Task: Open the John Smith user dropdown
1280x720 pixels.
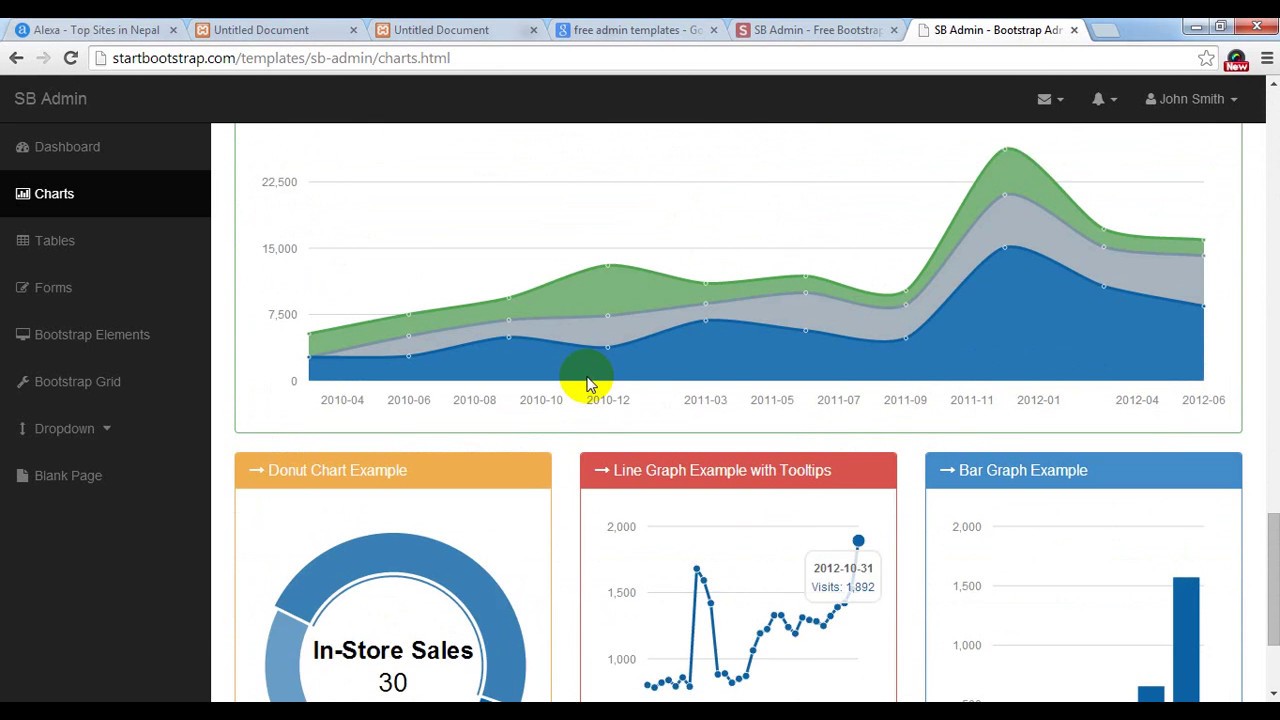Action: click(x=1192, y=99)
